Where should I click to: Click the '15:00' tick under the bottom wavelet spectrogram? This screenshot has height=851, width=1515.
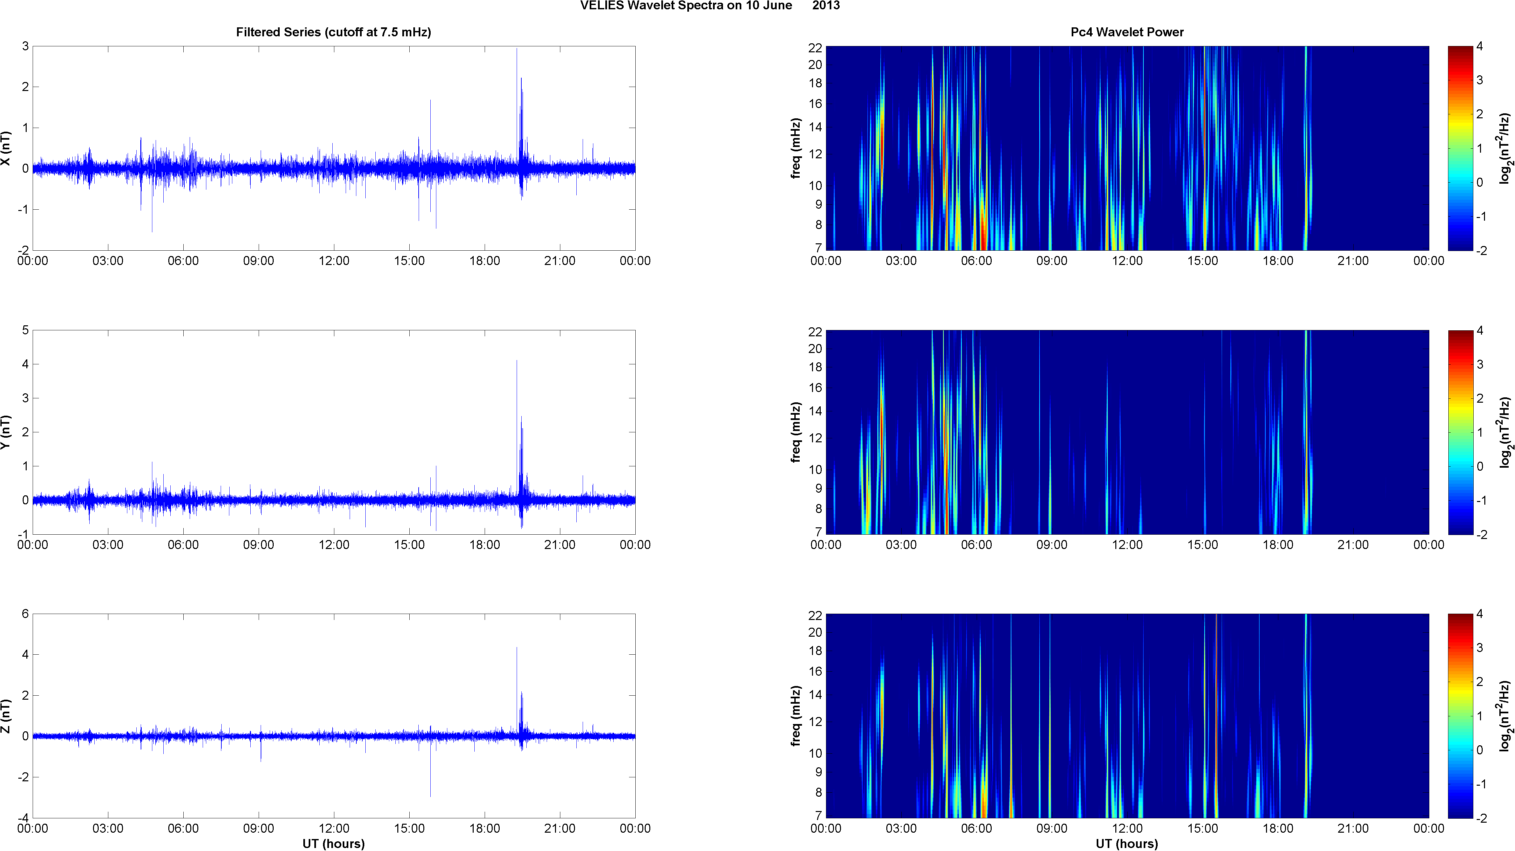[x=1202, y=829]
